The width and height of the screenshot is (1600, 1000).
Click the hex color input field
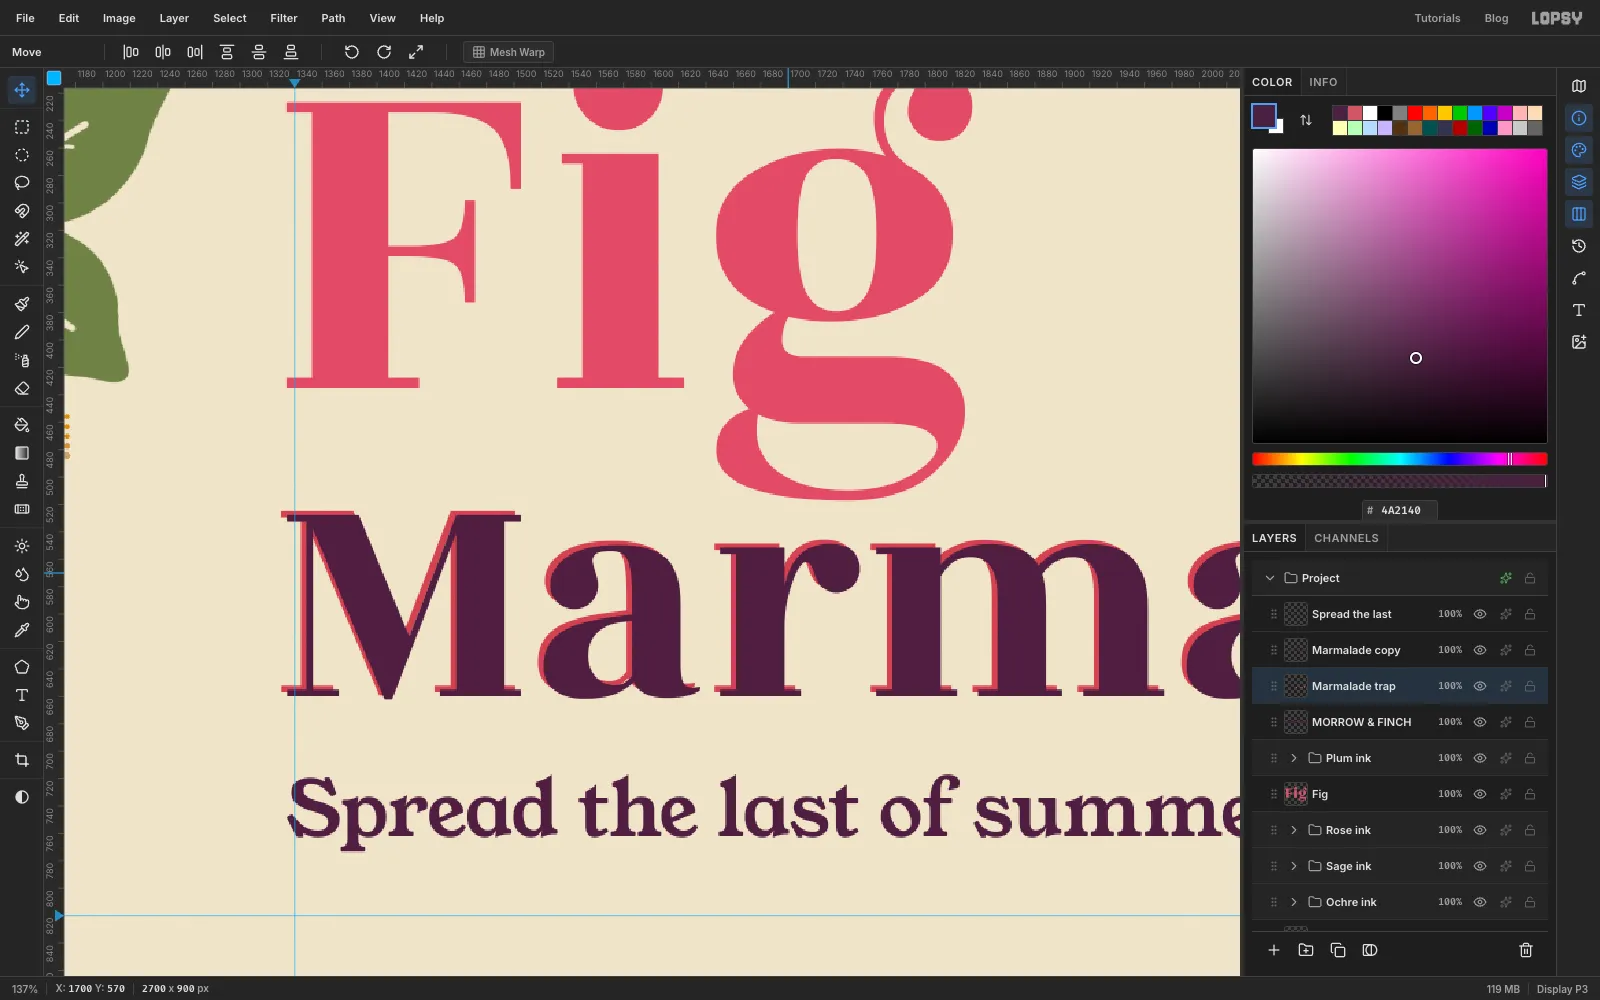pos(1400,510)
